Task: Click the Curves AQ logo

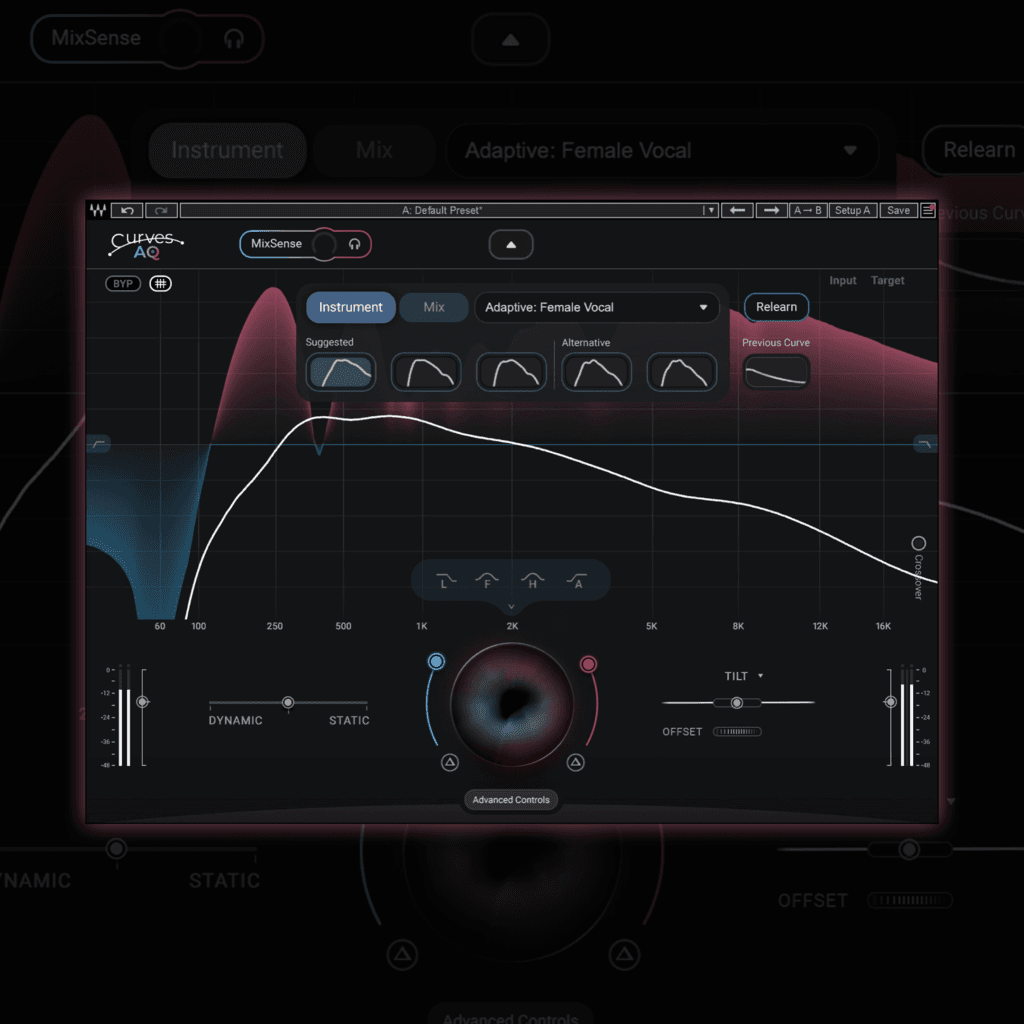Action: (146, 244)
